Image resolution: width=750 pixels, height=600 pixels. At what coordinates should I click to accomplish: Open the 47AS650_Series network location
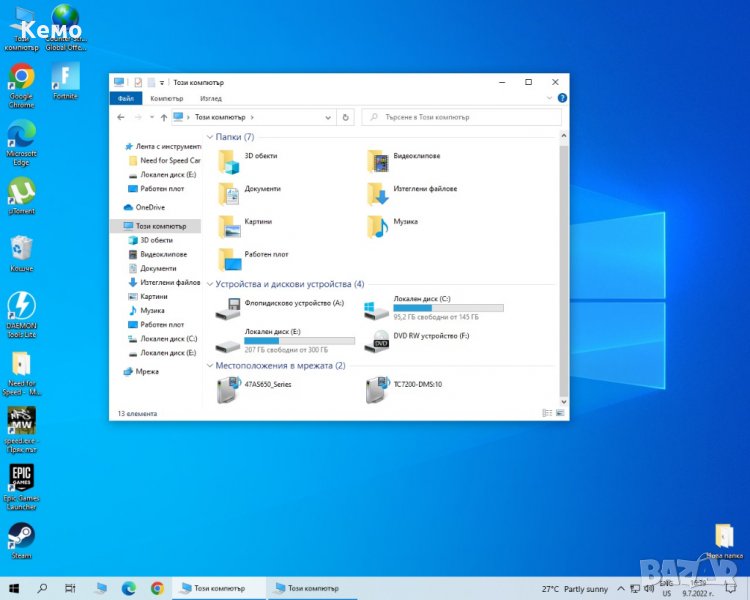(x=228, y=389)
